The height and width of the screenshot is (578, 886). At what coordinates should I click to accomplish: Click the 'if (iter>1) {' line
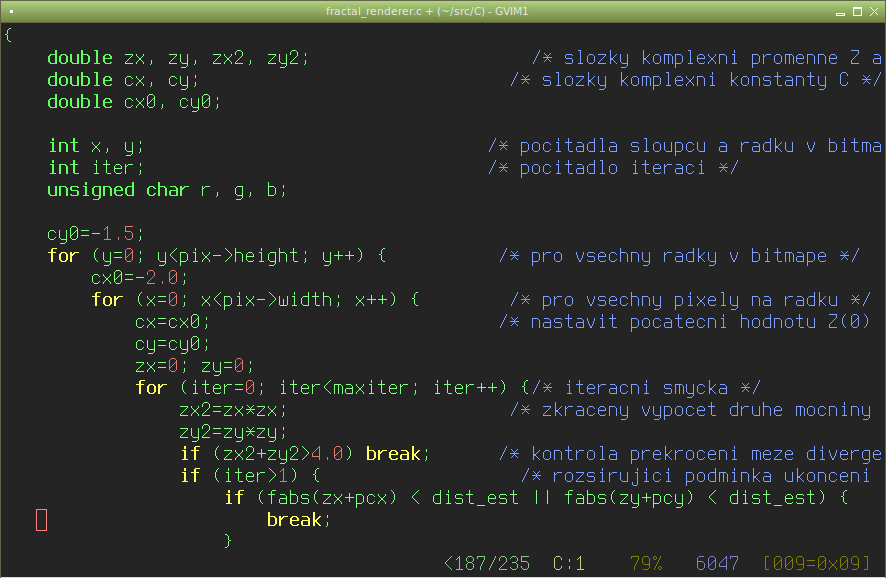coord(250,476)
